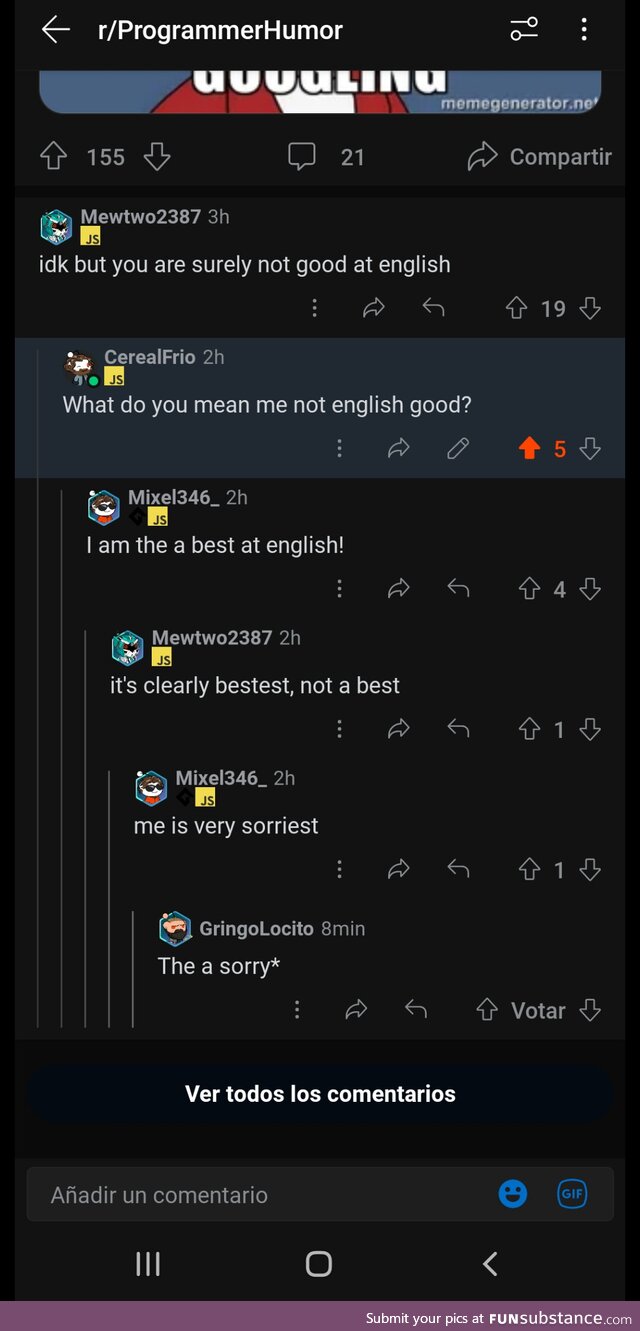The height and width of the screenshot is (1331, 640).
Task: Tap 'Votar' to upvote GringoLocito's comment
Action: point(539,1010)
